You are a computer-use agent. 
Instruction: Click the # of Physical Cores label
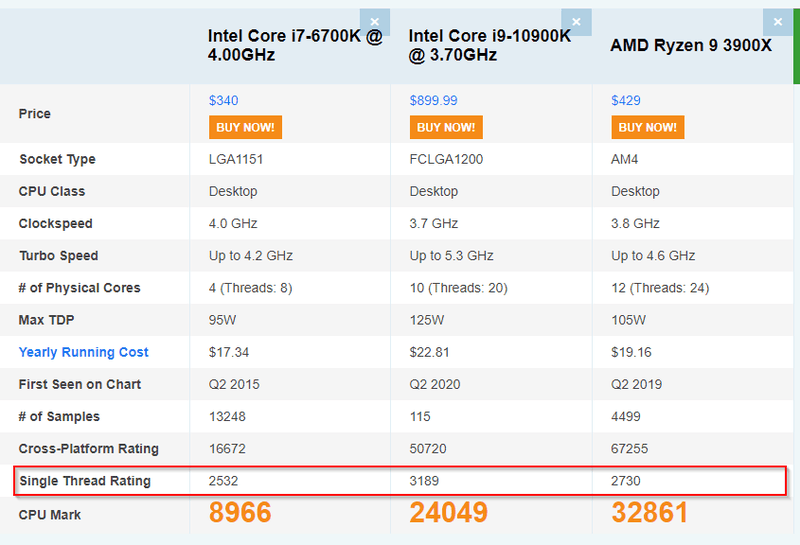coord(79,288)
